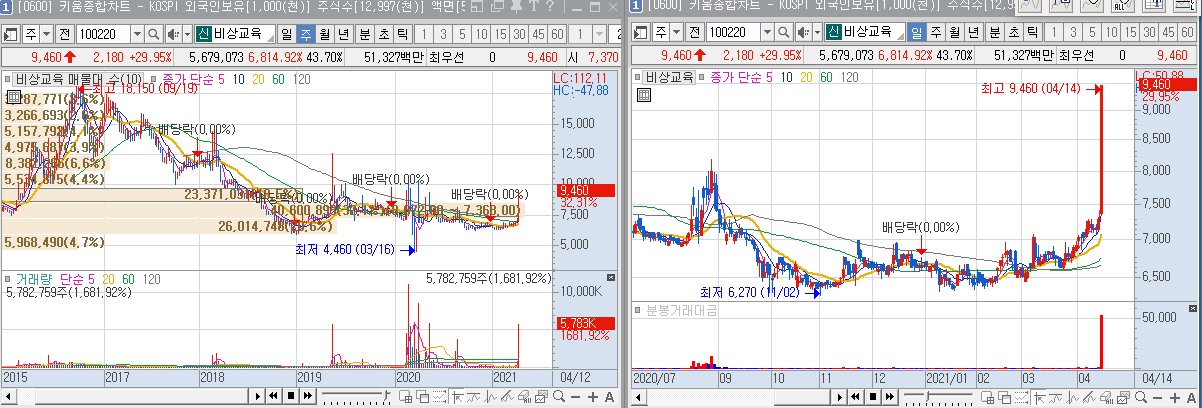Image resolution: width=1202 pixels, height=408 pixels.
Task: Zoom in with plus button in right window
Action: [x=1175, y=397]
